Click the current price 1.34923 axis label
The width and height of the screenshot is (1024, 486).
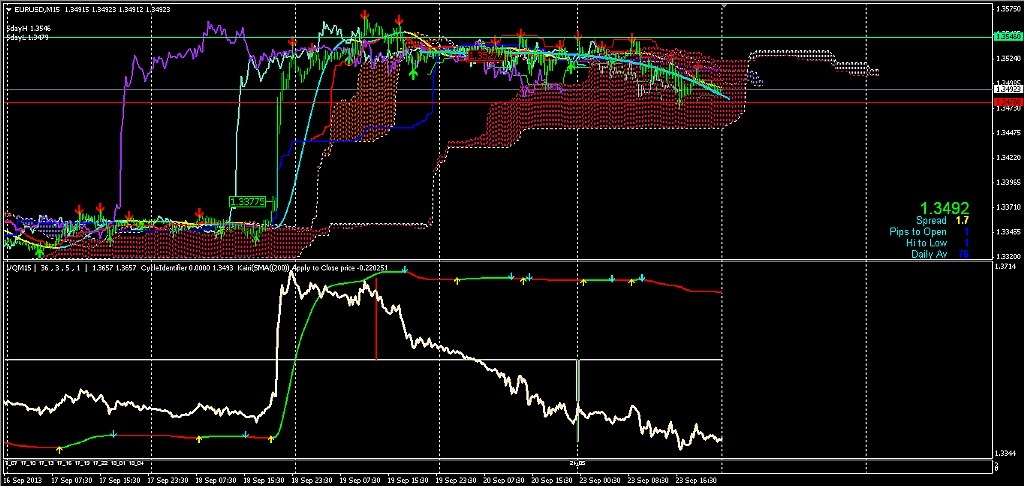[1006, 89]
